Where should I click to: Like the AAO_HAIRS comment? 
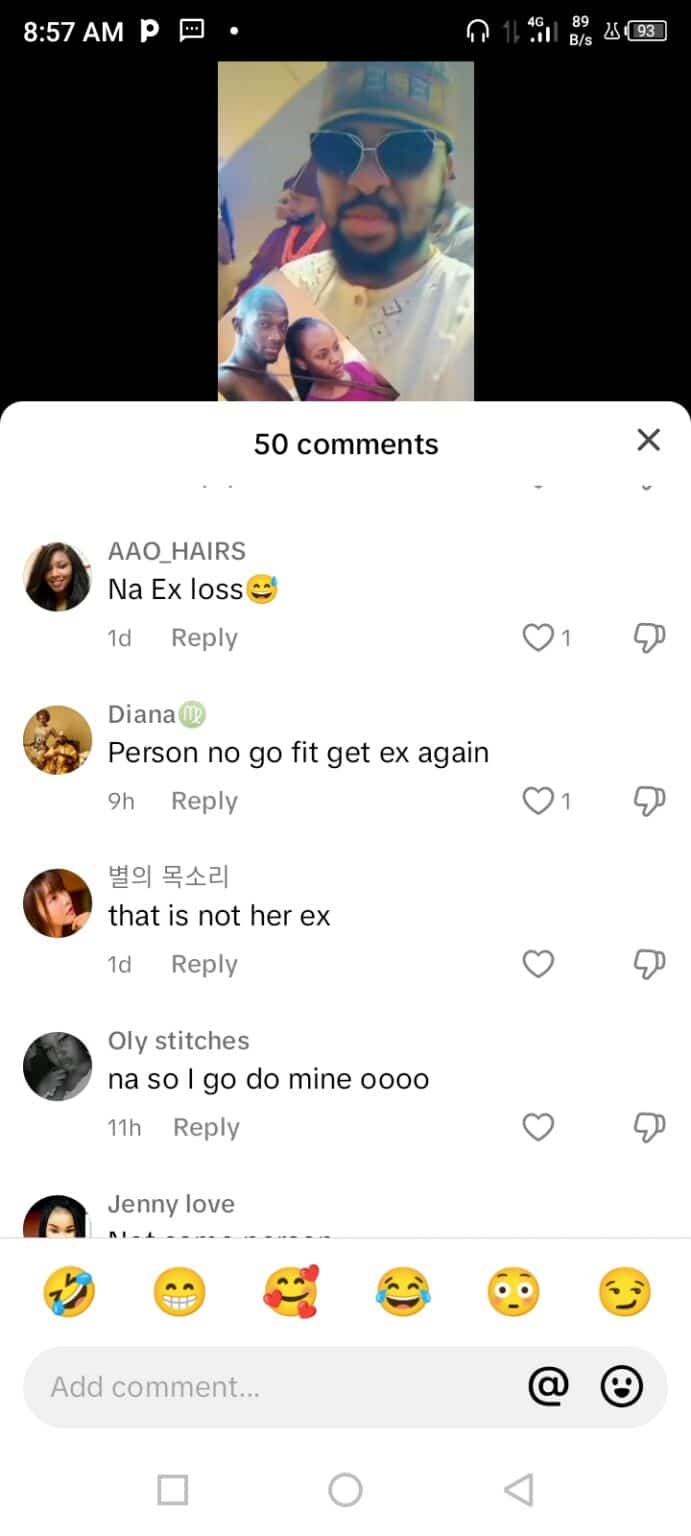(538, 638)
